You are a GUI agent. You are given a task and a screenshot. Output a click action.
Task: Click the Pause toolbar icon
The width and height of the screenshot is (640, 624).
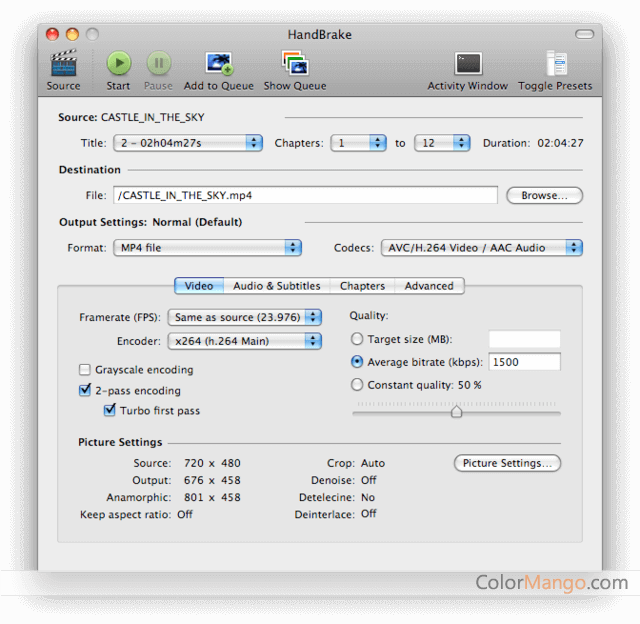point(158,63)
